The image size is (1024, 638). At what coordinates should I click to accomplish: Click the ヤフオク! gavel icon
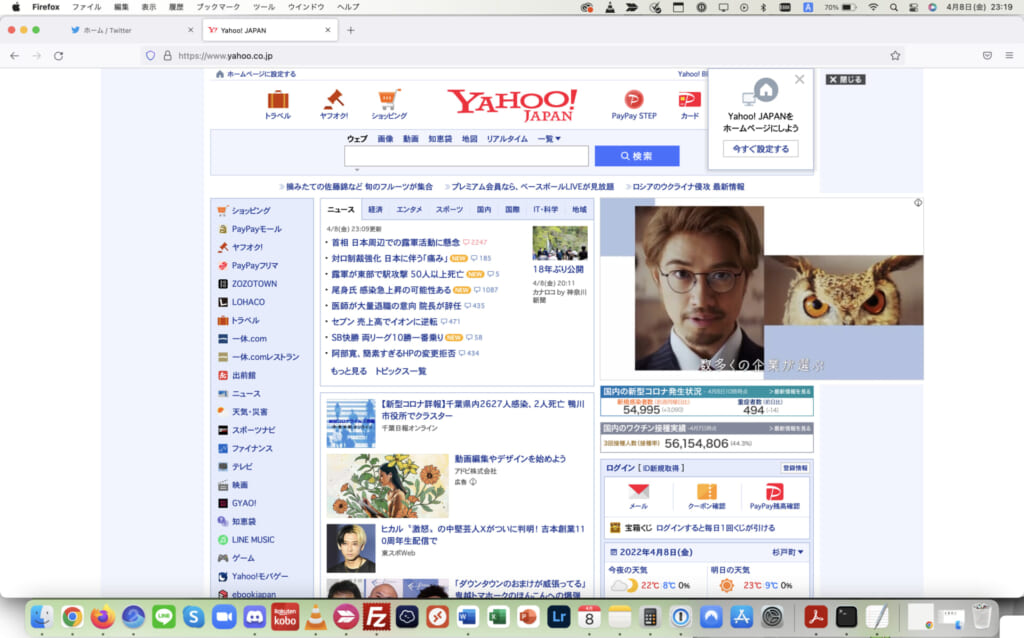pos(333,100)
